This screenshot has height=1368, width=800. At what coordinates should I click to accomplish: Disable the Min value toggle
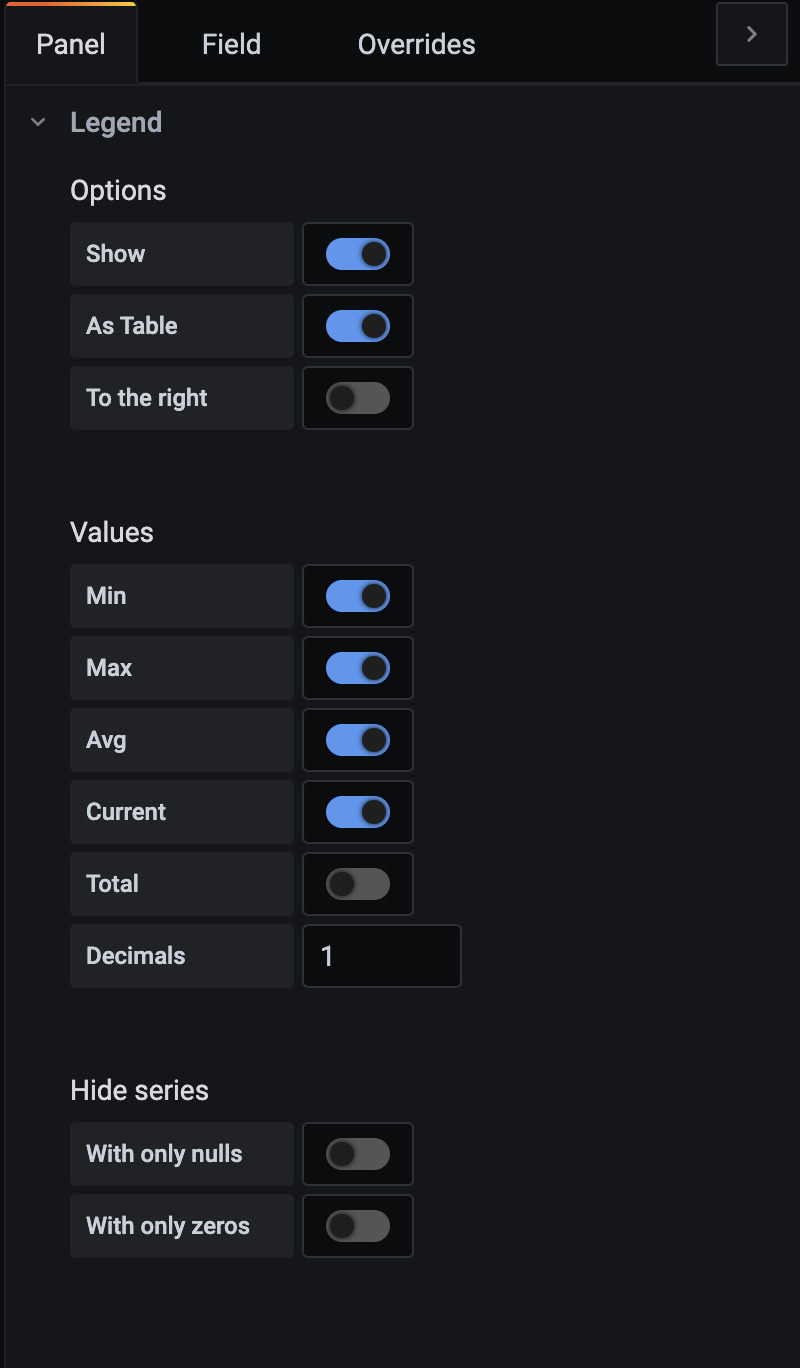click(357, 596)
